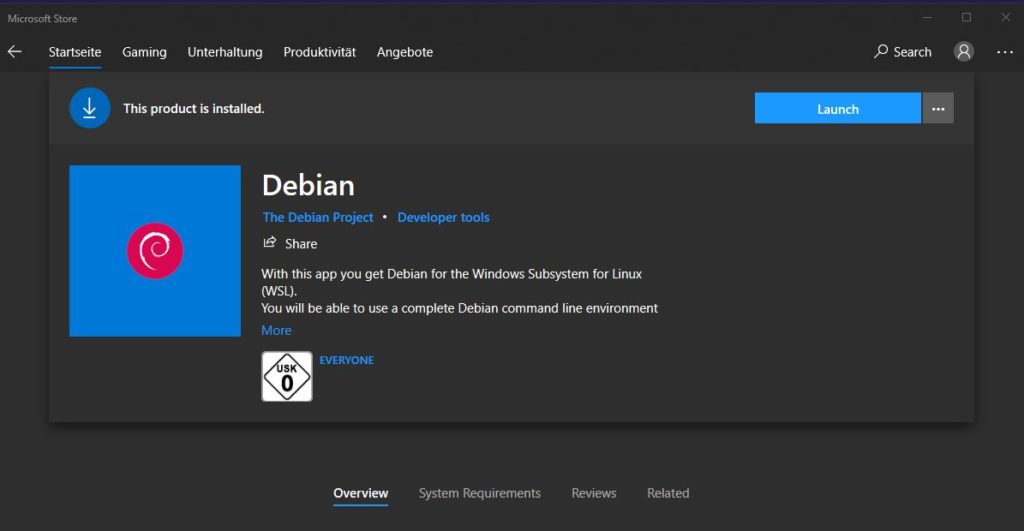Click the Share icon
The image size is (1024, 531).
tap(269, 243)
